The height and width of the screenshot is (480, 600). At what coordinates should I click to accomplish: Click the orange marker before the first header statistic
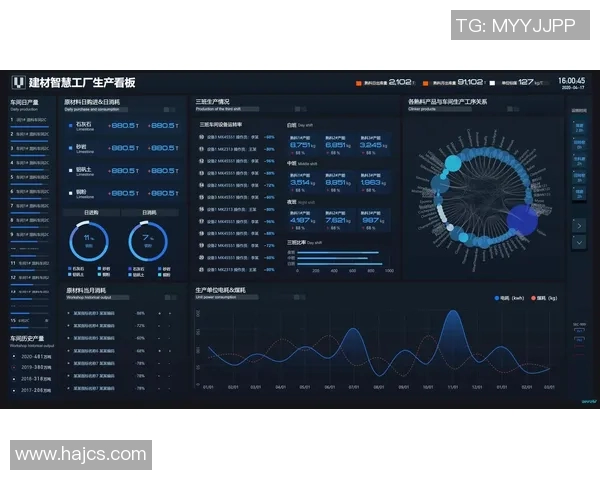point(358,83)
